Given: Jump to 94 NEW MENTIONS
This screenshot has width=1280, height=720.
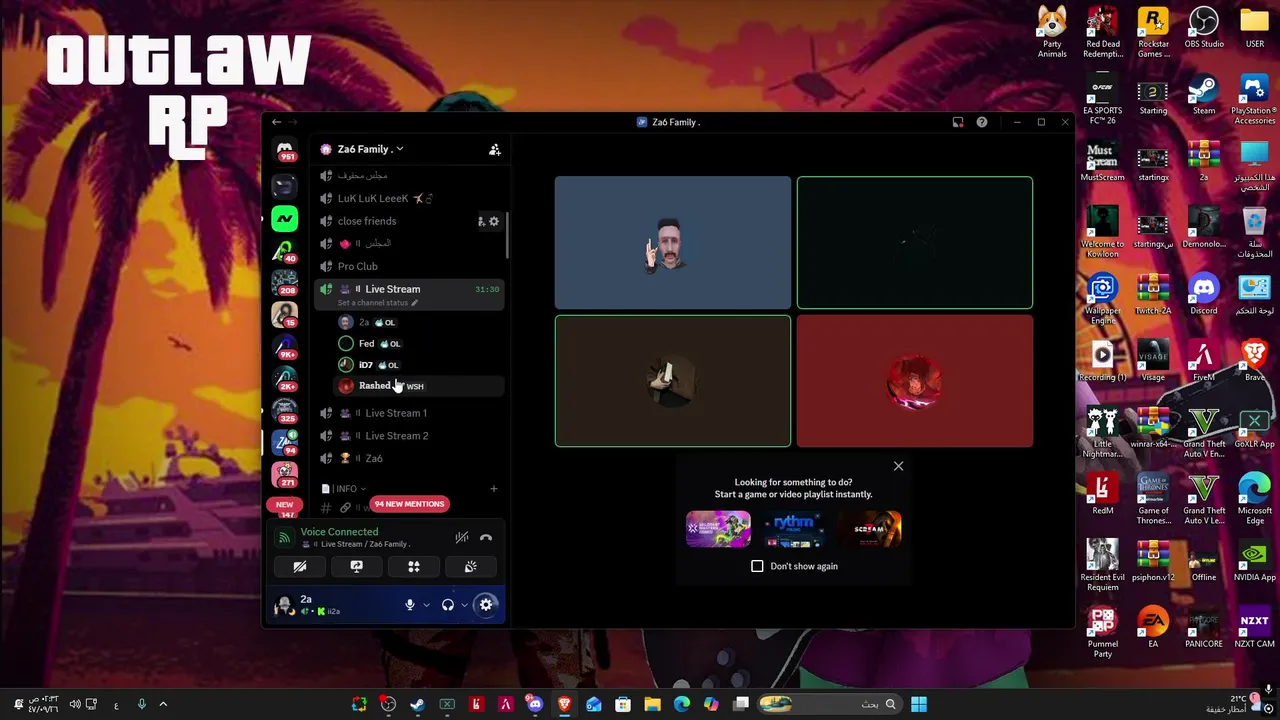Looking at the screenshot, I should click(409, 504).
